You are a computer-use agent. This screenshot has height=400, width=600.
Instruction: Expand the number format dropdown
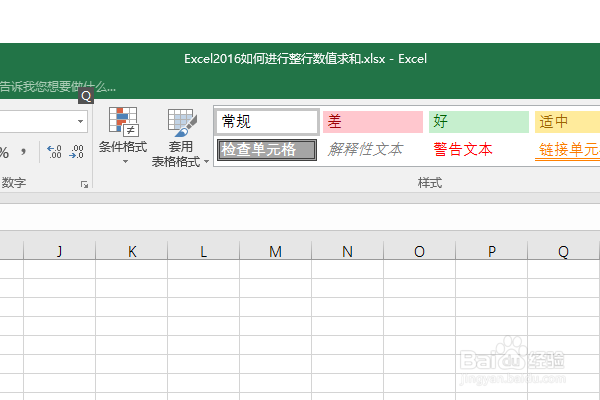tap(80, 122)
